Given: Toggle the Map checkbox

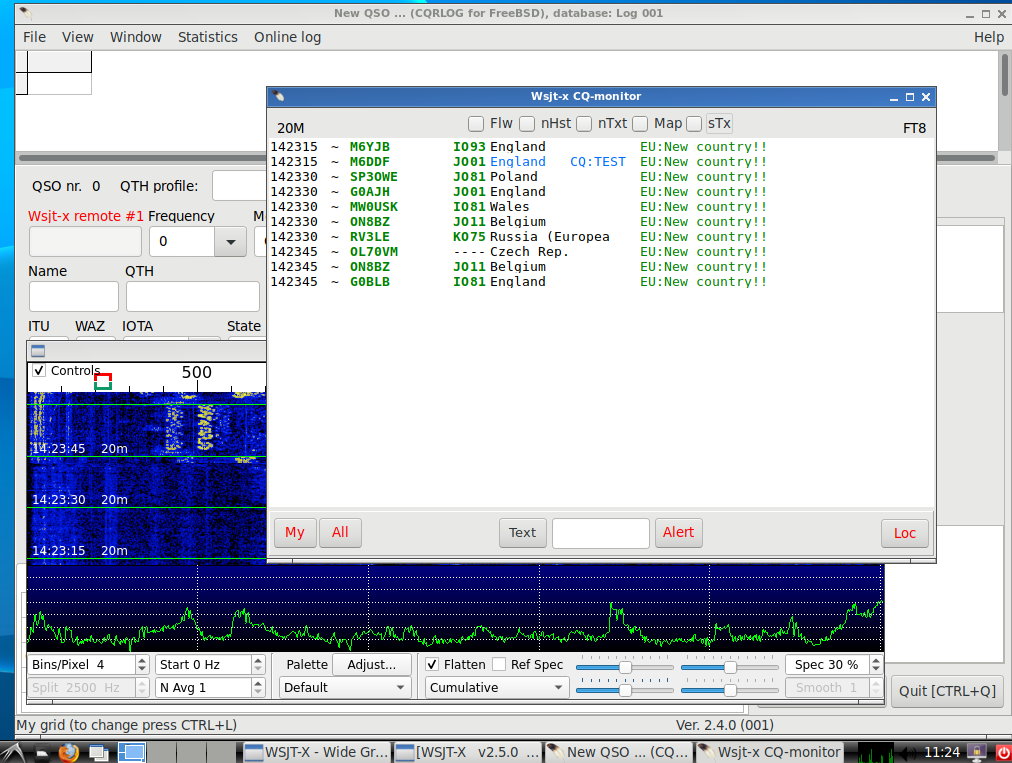Looking at the screenshot, I should pos(640,123).
